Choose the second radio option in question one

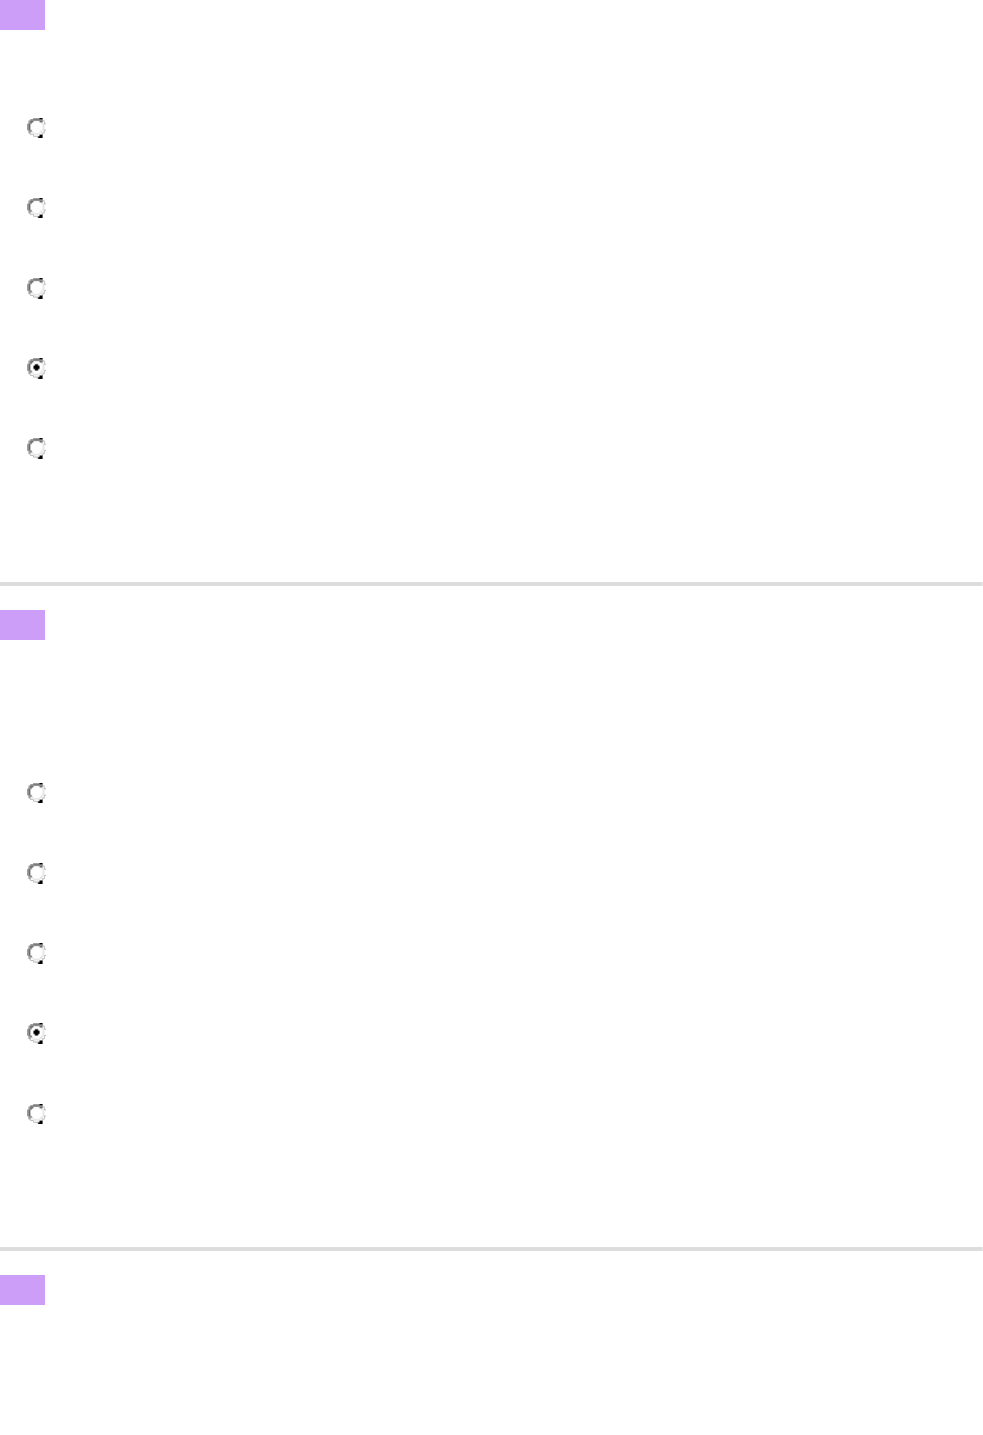tap(37, 208)
